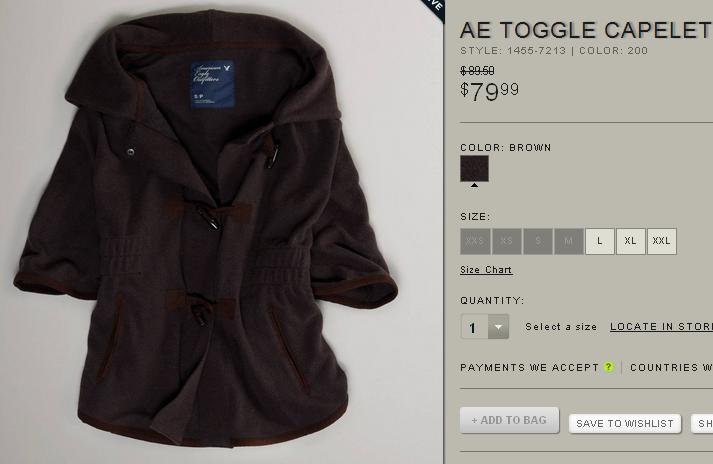Open the Size Chart link
The image size is (713, 464).
[486, 270]
